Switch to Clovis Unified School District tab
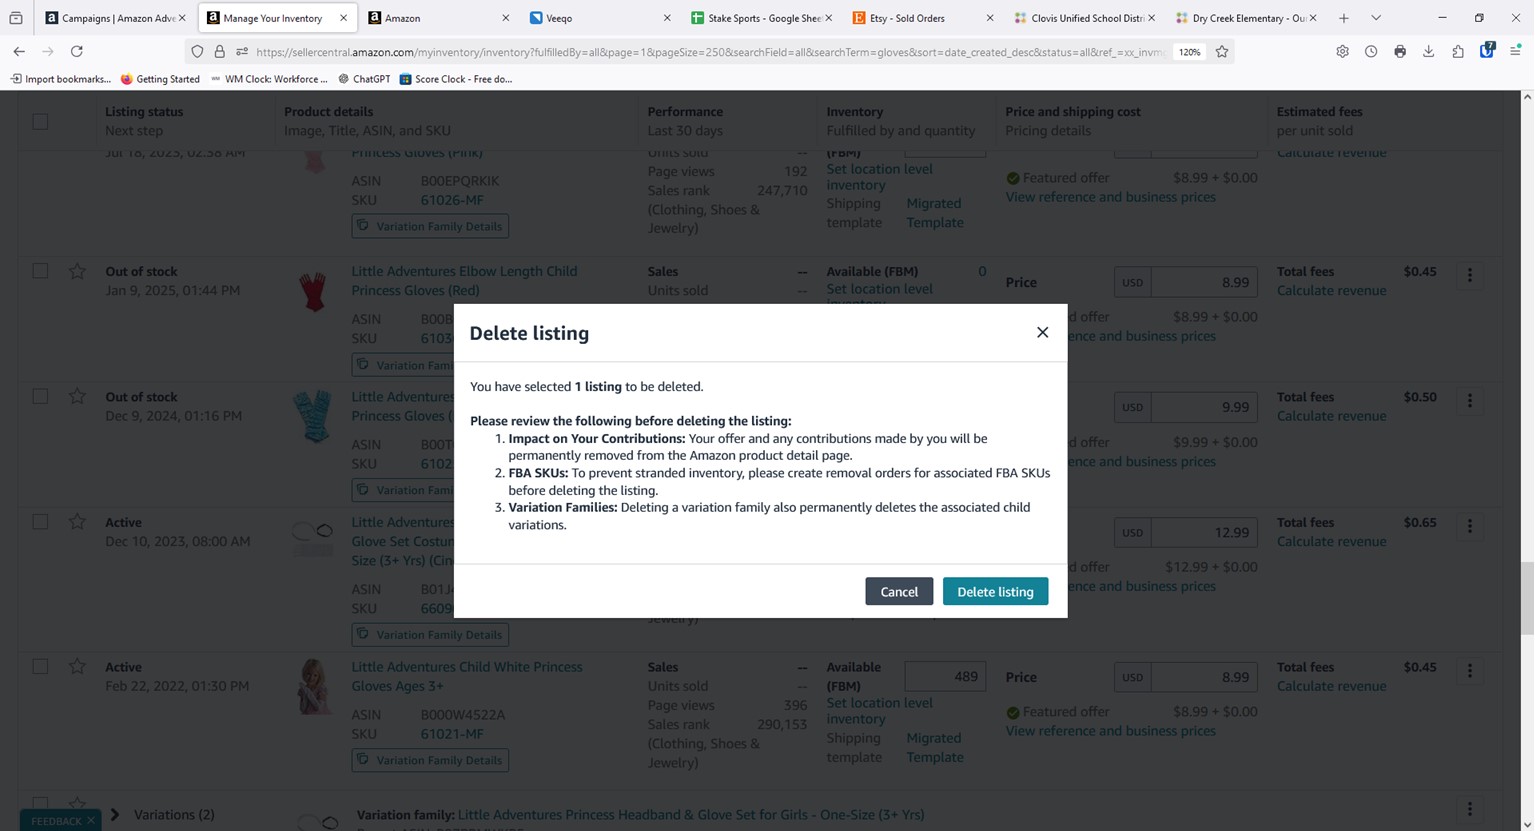 (x=1085, y=18)
